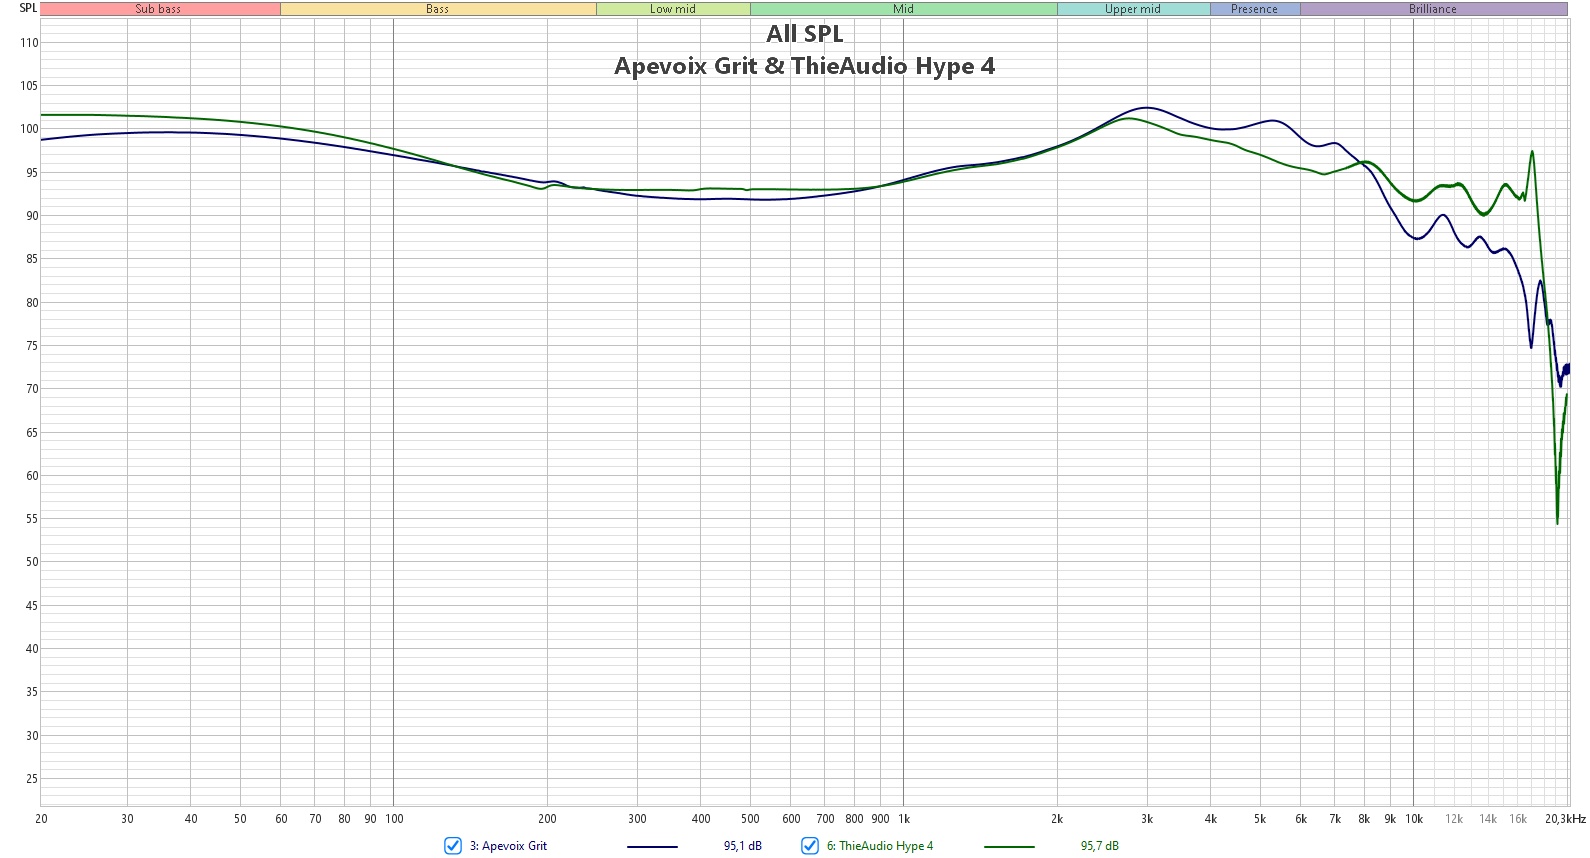Click the Sub bass band label
Image resolution: width=1590 pixels, height=858 pixels.
[160, 9]
